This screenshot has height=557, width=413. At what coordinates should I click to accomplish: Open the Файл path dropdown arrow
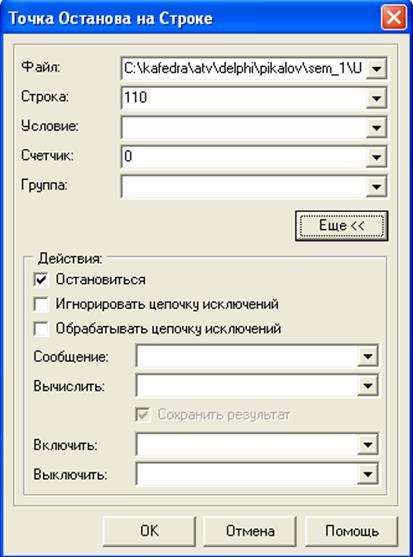[376, 68]
